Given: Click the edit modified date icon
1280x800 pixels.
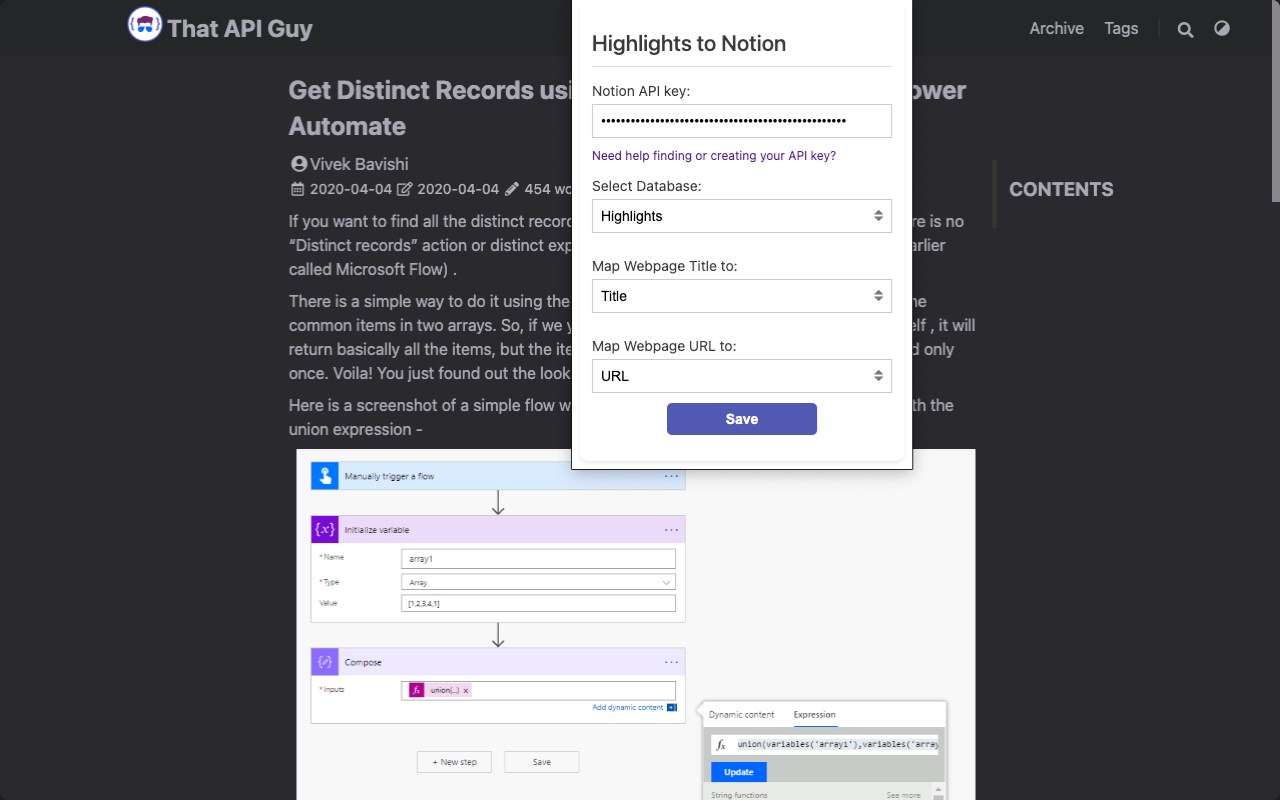Looking at the screenshot, I should [405, 189].
